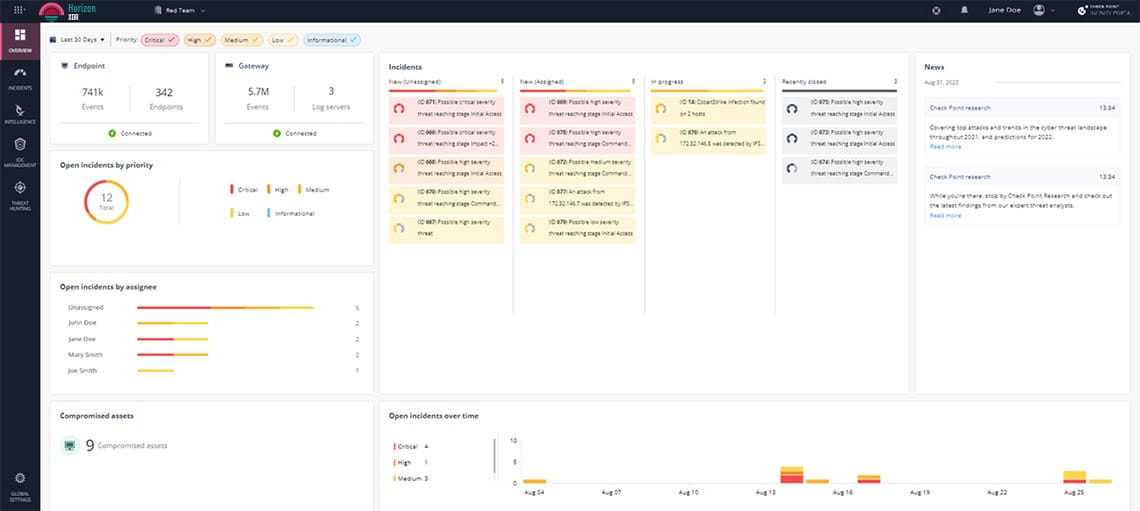
Task: Click the Critical legend swatch in priority chart
Action: 232,190
